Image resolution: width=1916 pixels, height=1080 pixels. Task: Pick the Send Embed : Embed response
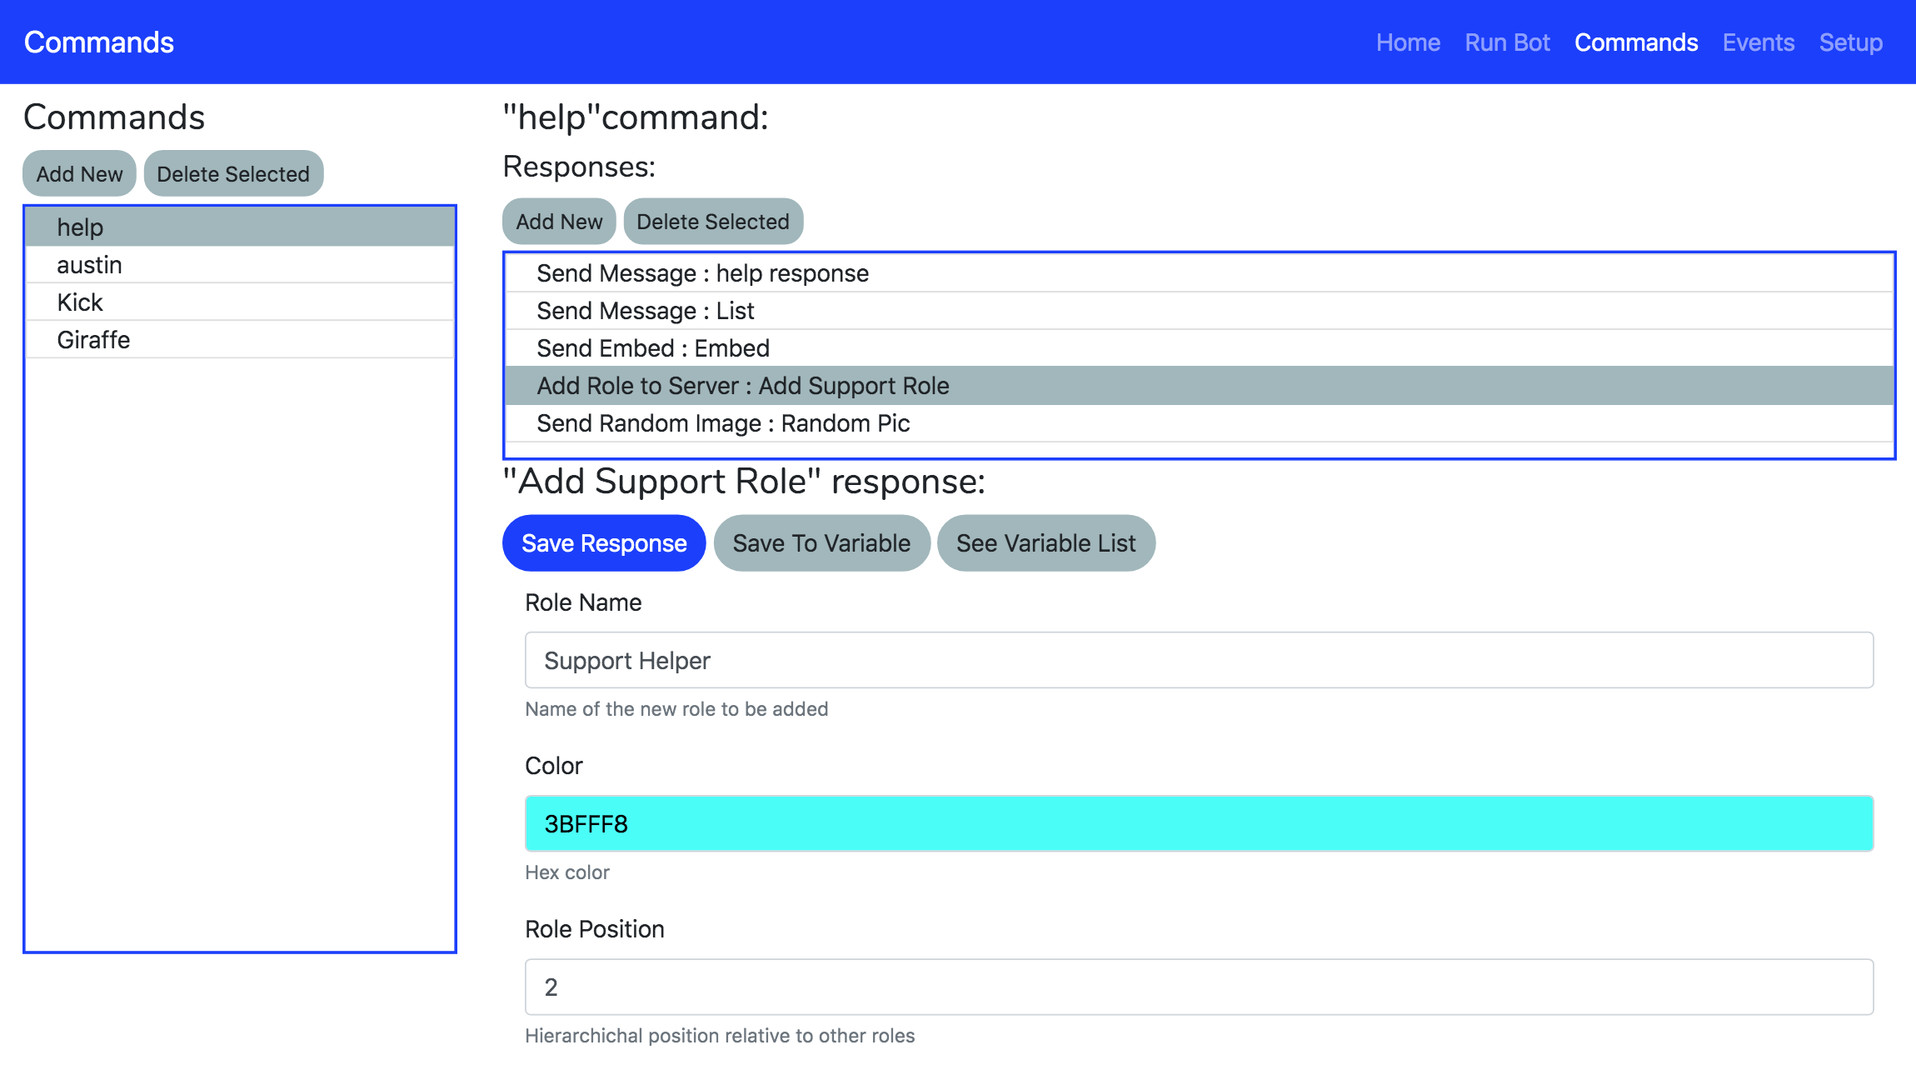click(x=652, y=348)
